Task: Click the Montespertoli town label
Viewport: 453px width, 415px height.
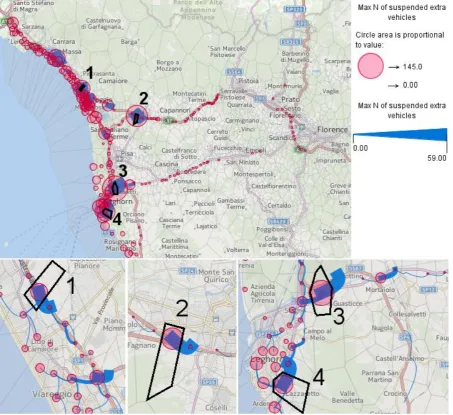Action: pyautogui.click(x=253, y=174)
